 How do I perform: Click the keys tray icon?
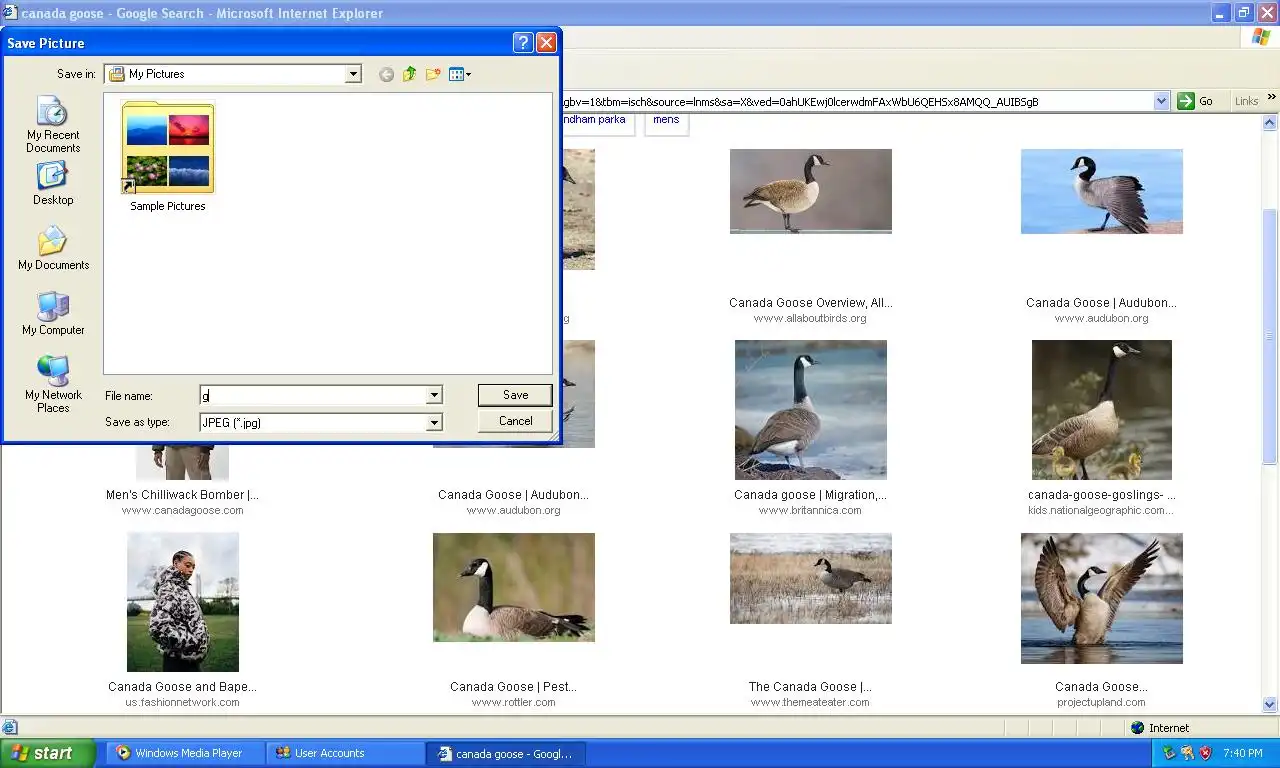(1187, 753)
